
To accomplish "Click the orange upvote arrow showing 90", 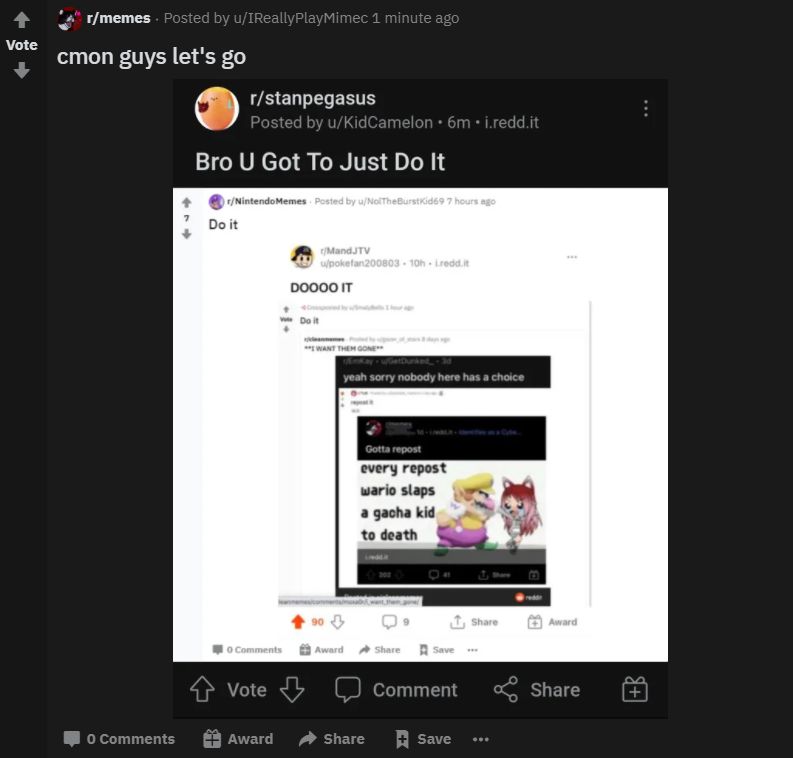I will pyautogui.click(x=297, y=621).
